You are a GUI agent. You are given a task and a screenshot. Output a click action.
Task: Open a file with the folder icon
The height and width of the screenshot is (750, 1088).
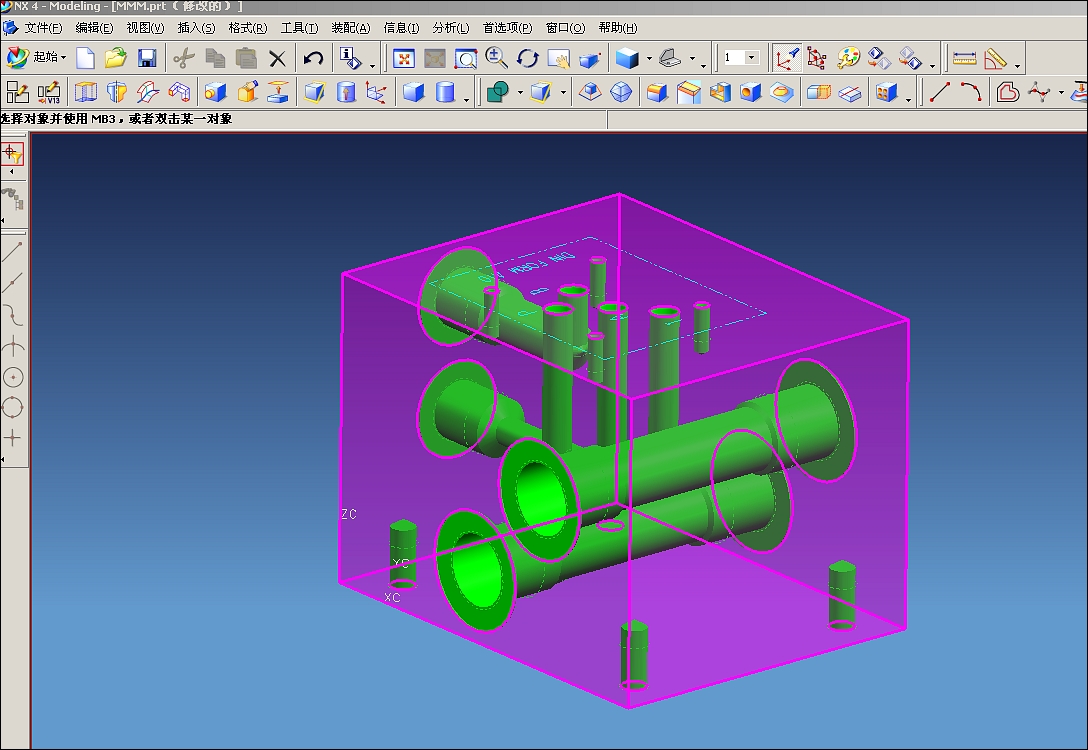pos(116,58)
